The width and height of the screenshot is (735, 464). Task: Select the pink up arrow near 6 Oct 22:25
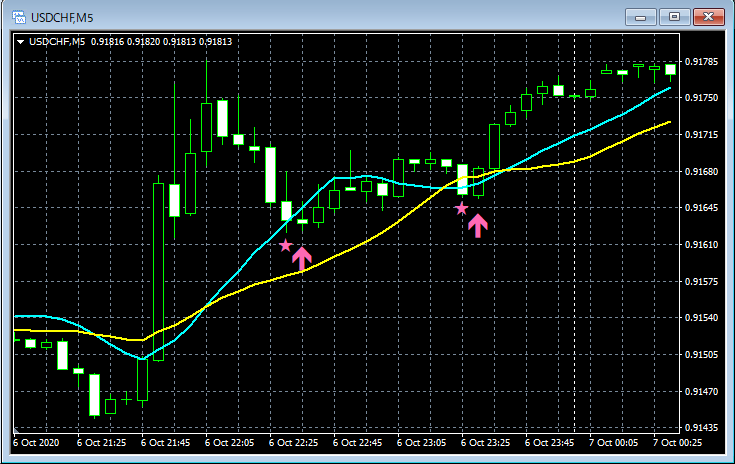coord(302,258)
